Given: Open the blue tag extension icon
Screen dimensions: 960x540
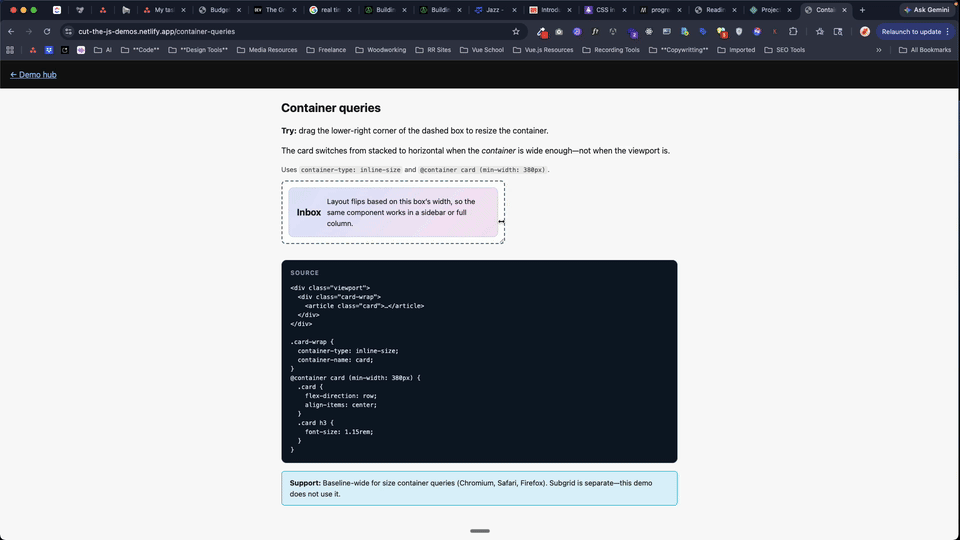Looking at the screenshot, I should coord(703,31).
